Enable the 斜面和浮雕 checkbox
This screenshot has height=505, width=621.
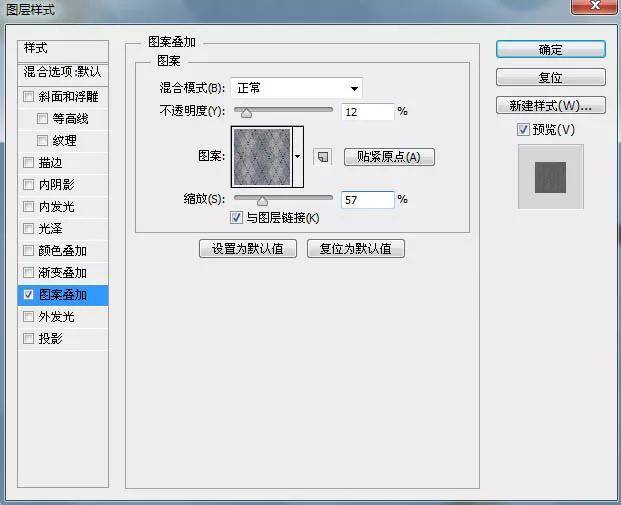point(28,97)
